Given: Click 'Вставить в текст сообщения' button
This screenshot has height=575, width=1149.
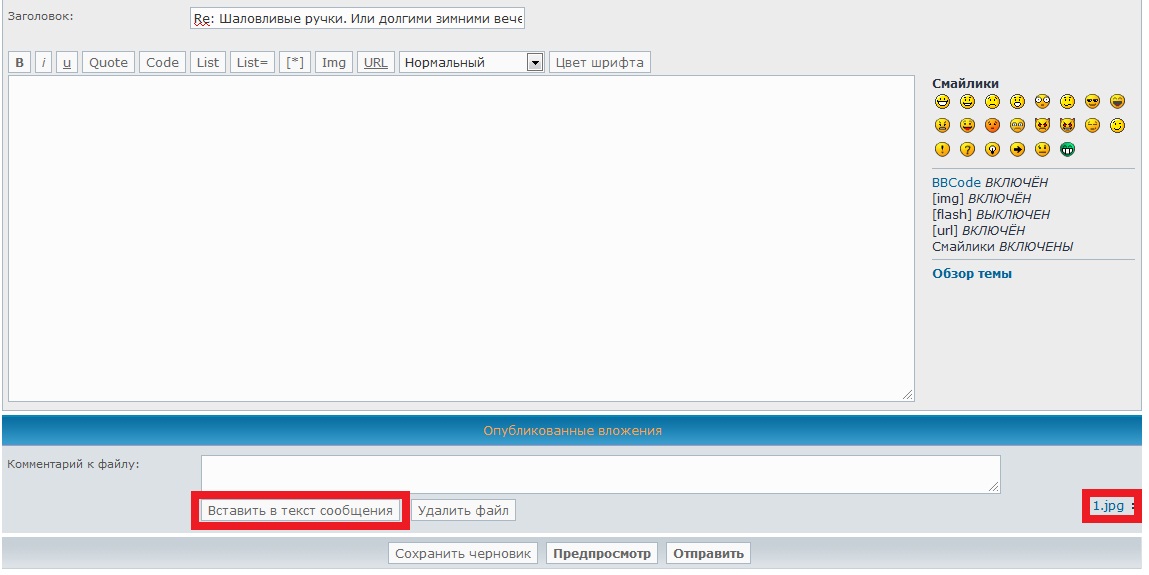Looking at the screenshot, I should coord(300,511).
